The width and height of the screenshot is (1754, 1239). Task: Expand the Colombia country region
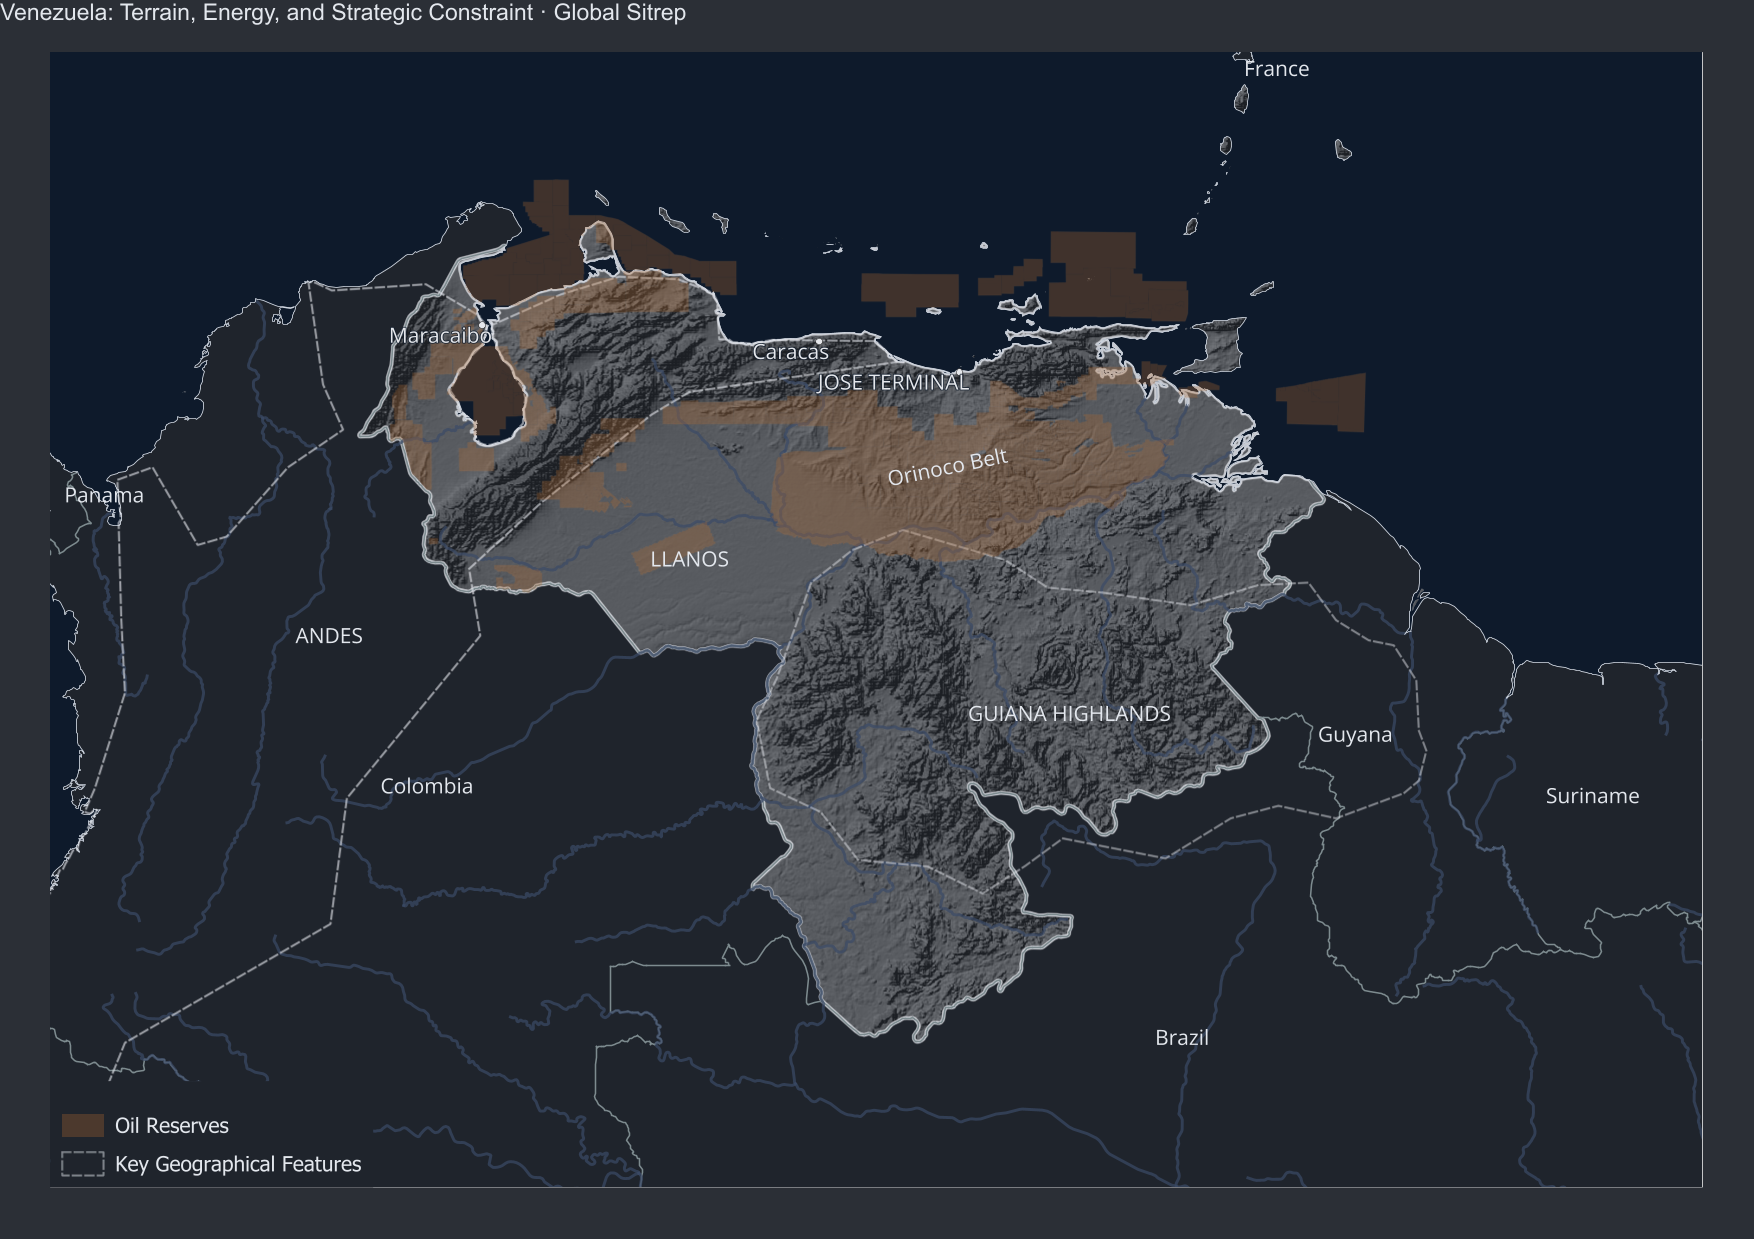pyautogui.click(x=427, y=786)
